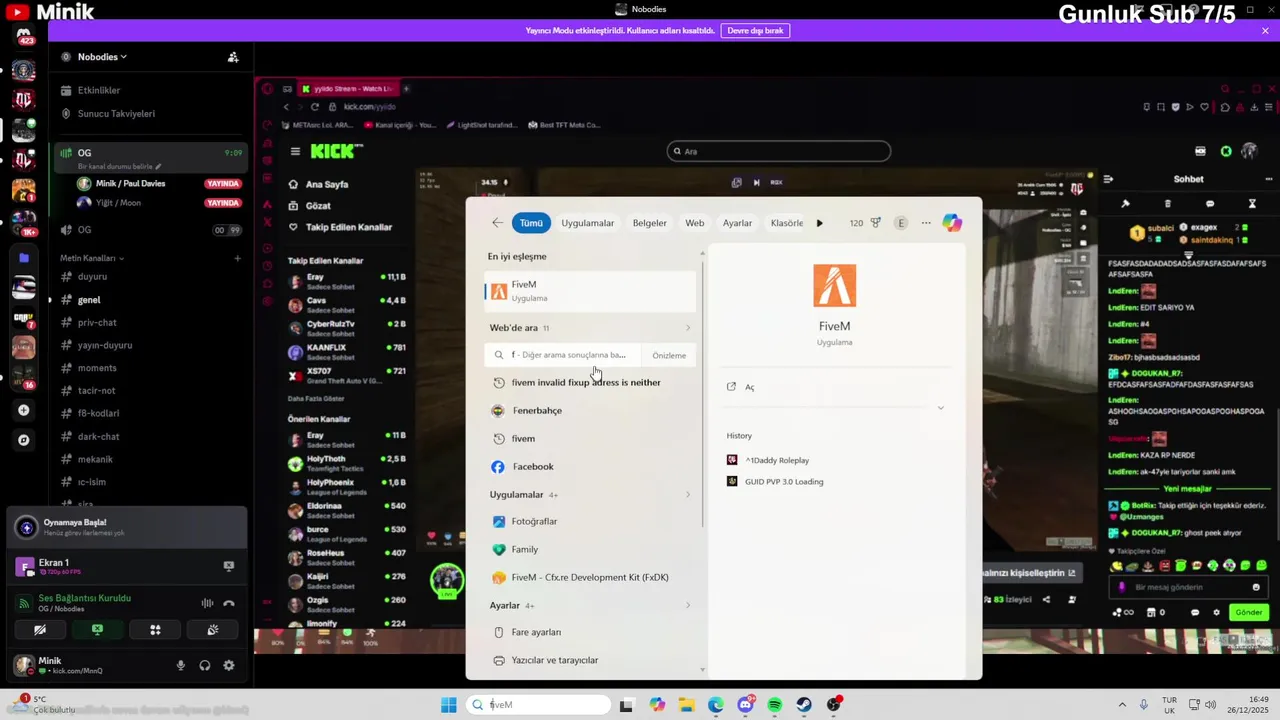
Task: Go back in the Windows search panel
Action: coord(497,223)
